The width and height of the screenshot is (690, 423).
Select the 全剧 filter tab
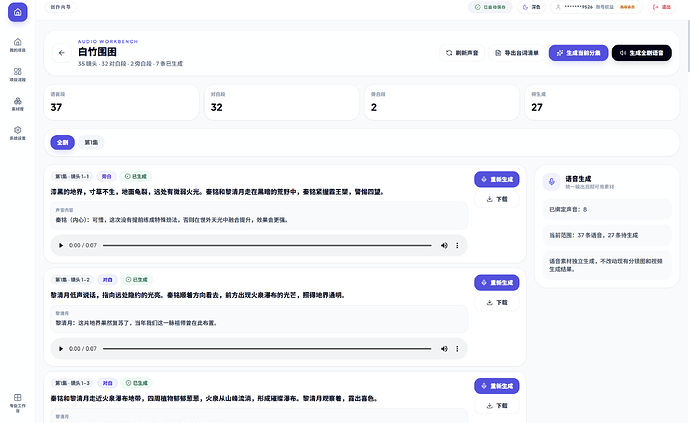pos(62,142)
